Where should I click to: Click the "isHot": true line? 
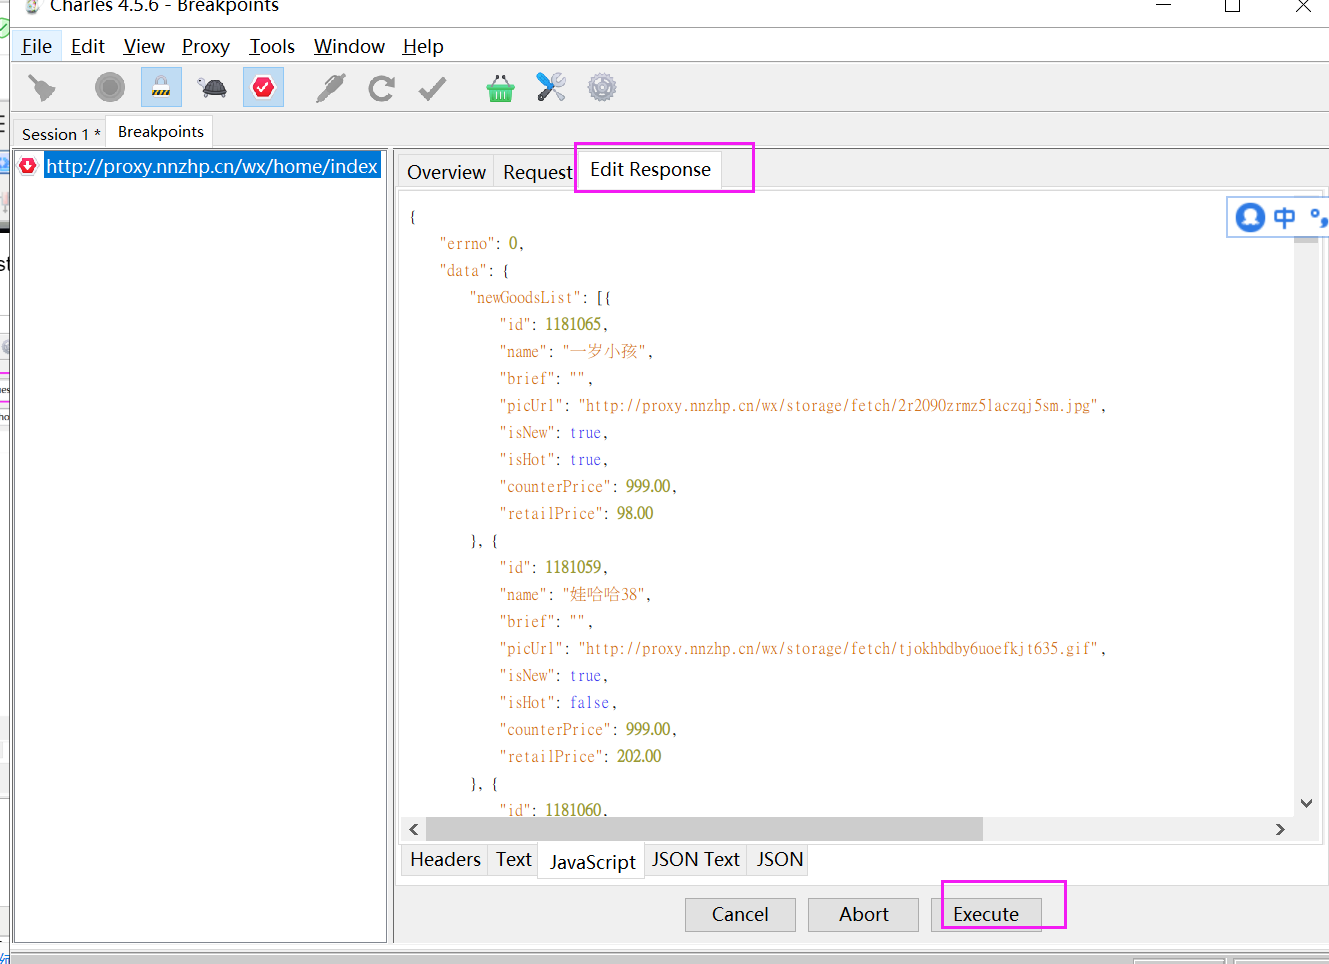click(x=554, y=460)
